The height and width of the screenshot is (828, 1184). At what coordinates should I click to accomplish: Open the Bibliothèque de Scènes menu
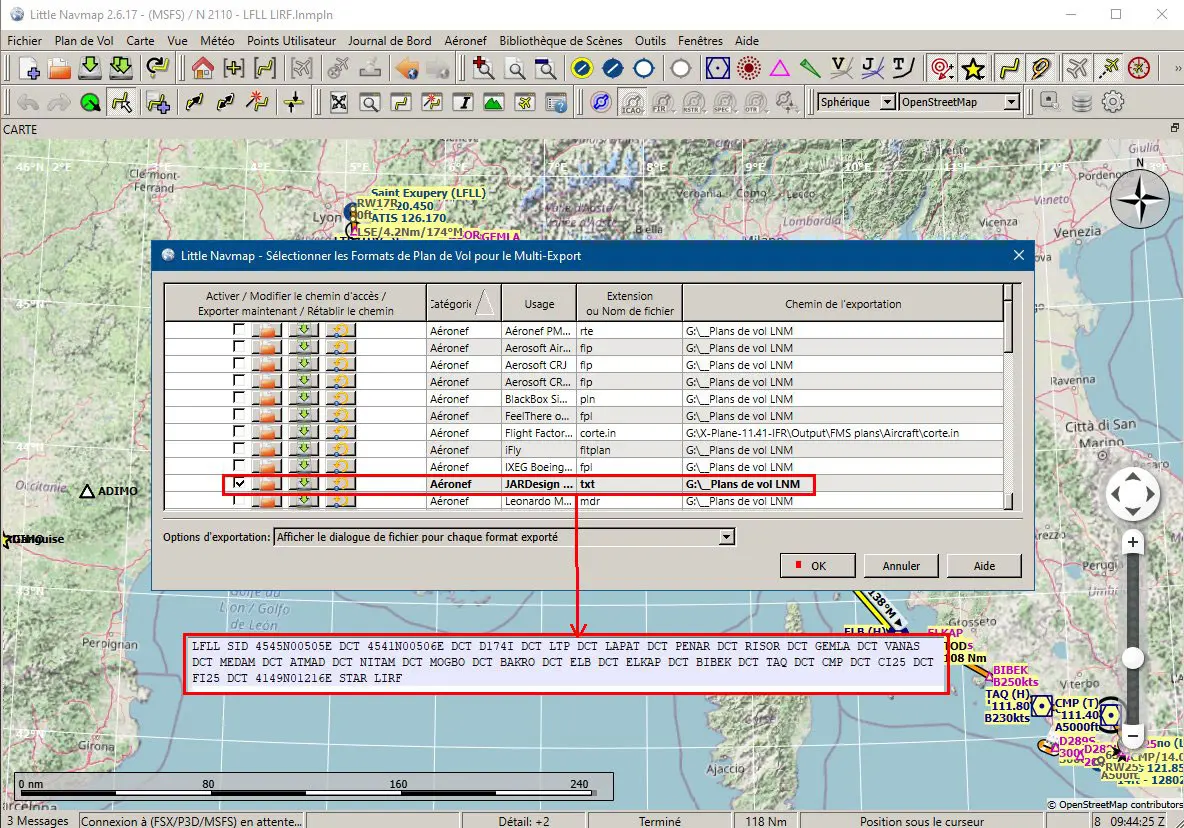click(x=561, y=41)
